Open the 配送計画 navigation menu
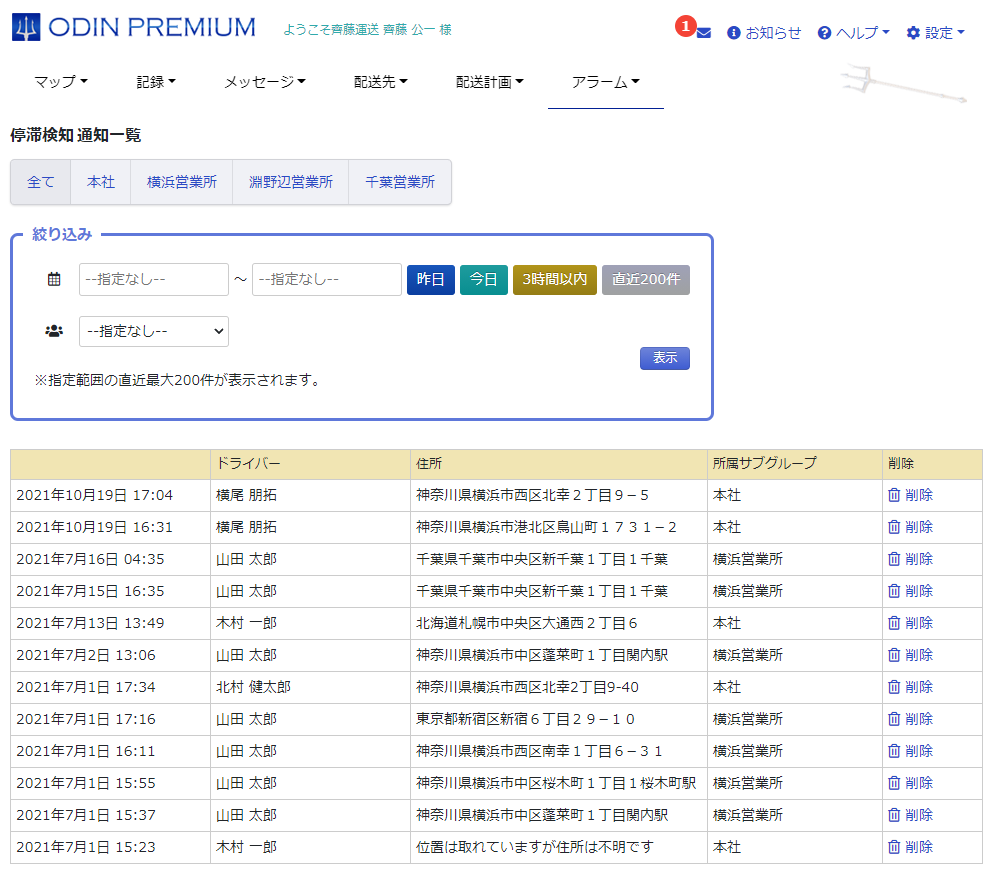The height and width of the screenshot is (872, 987). [x=489, y=82]
